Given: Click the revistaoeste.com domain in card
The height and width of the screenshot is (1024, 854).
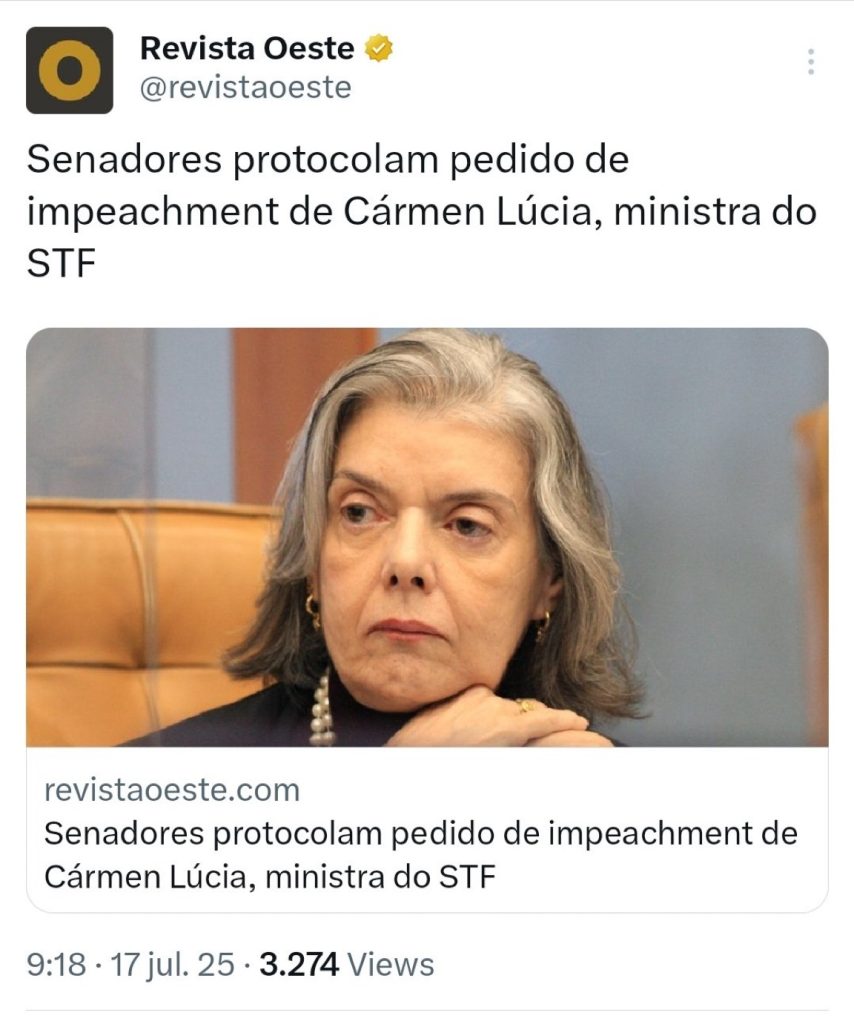Looking at the screenshot, I should coord(172,790).
